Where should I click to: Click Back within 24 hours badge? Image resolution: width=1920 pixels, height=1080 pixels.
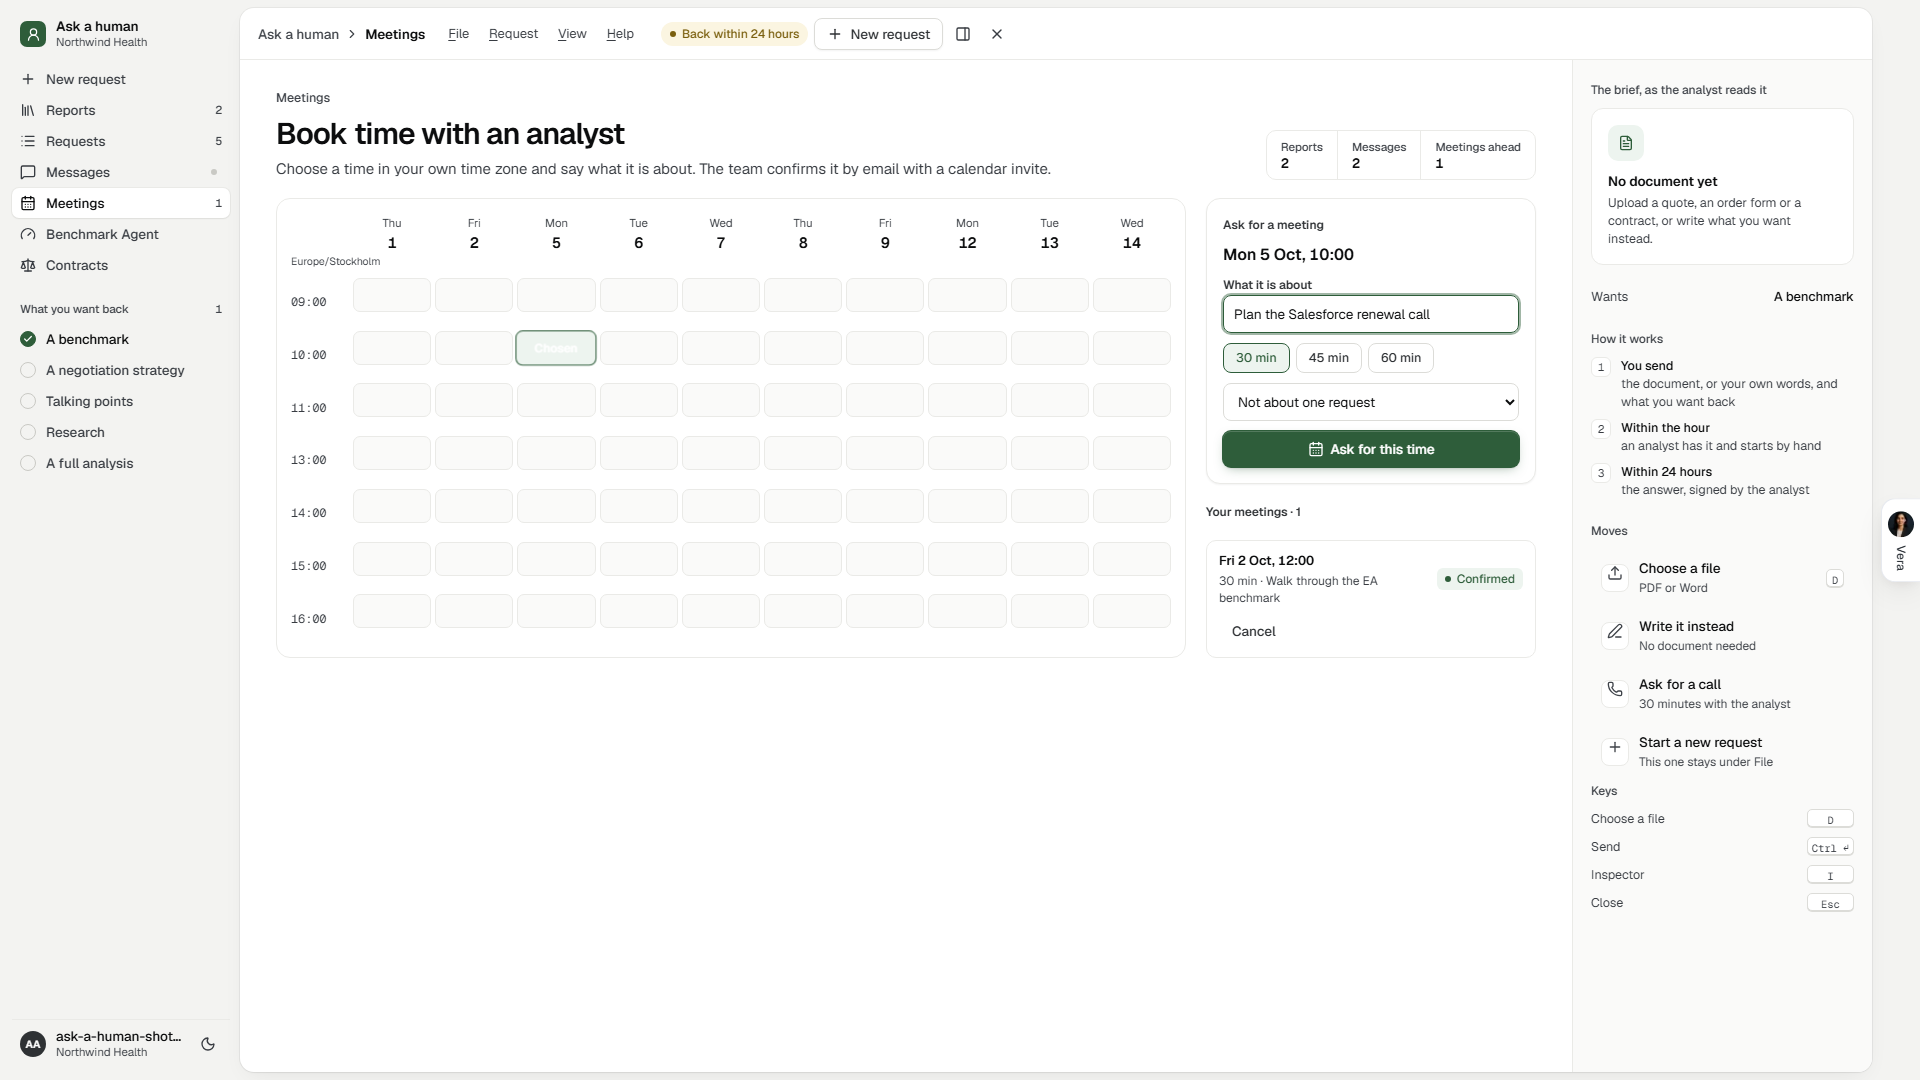[x=735, y=34]
